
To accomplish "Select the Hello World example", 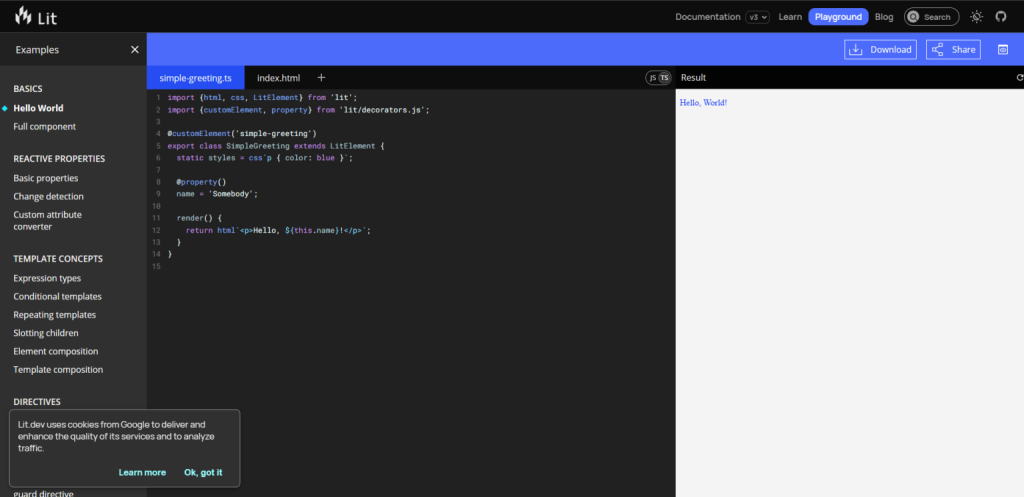I will pos(39,108).
